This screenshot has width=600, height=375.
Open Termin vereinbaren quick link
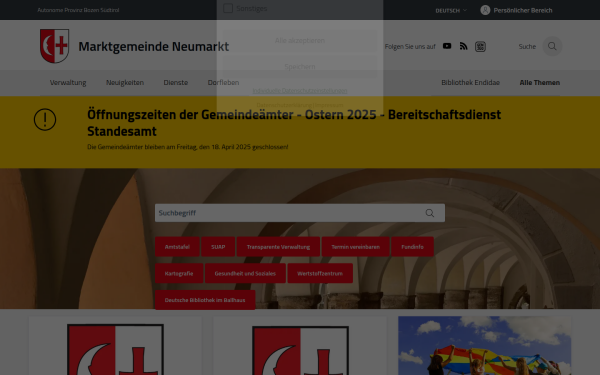[355, 247]
